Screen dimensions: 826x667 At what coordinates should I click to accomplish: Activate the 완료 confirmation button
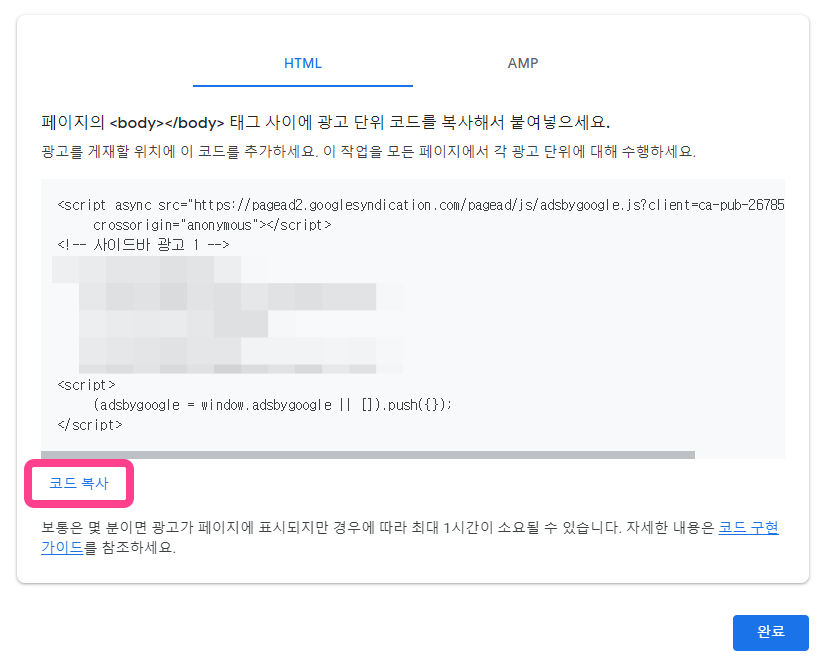[770, 632]
